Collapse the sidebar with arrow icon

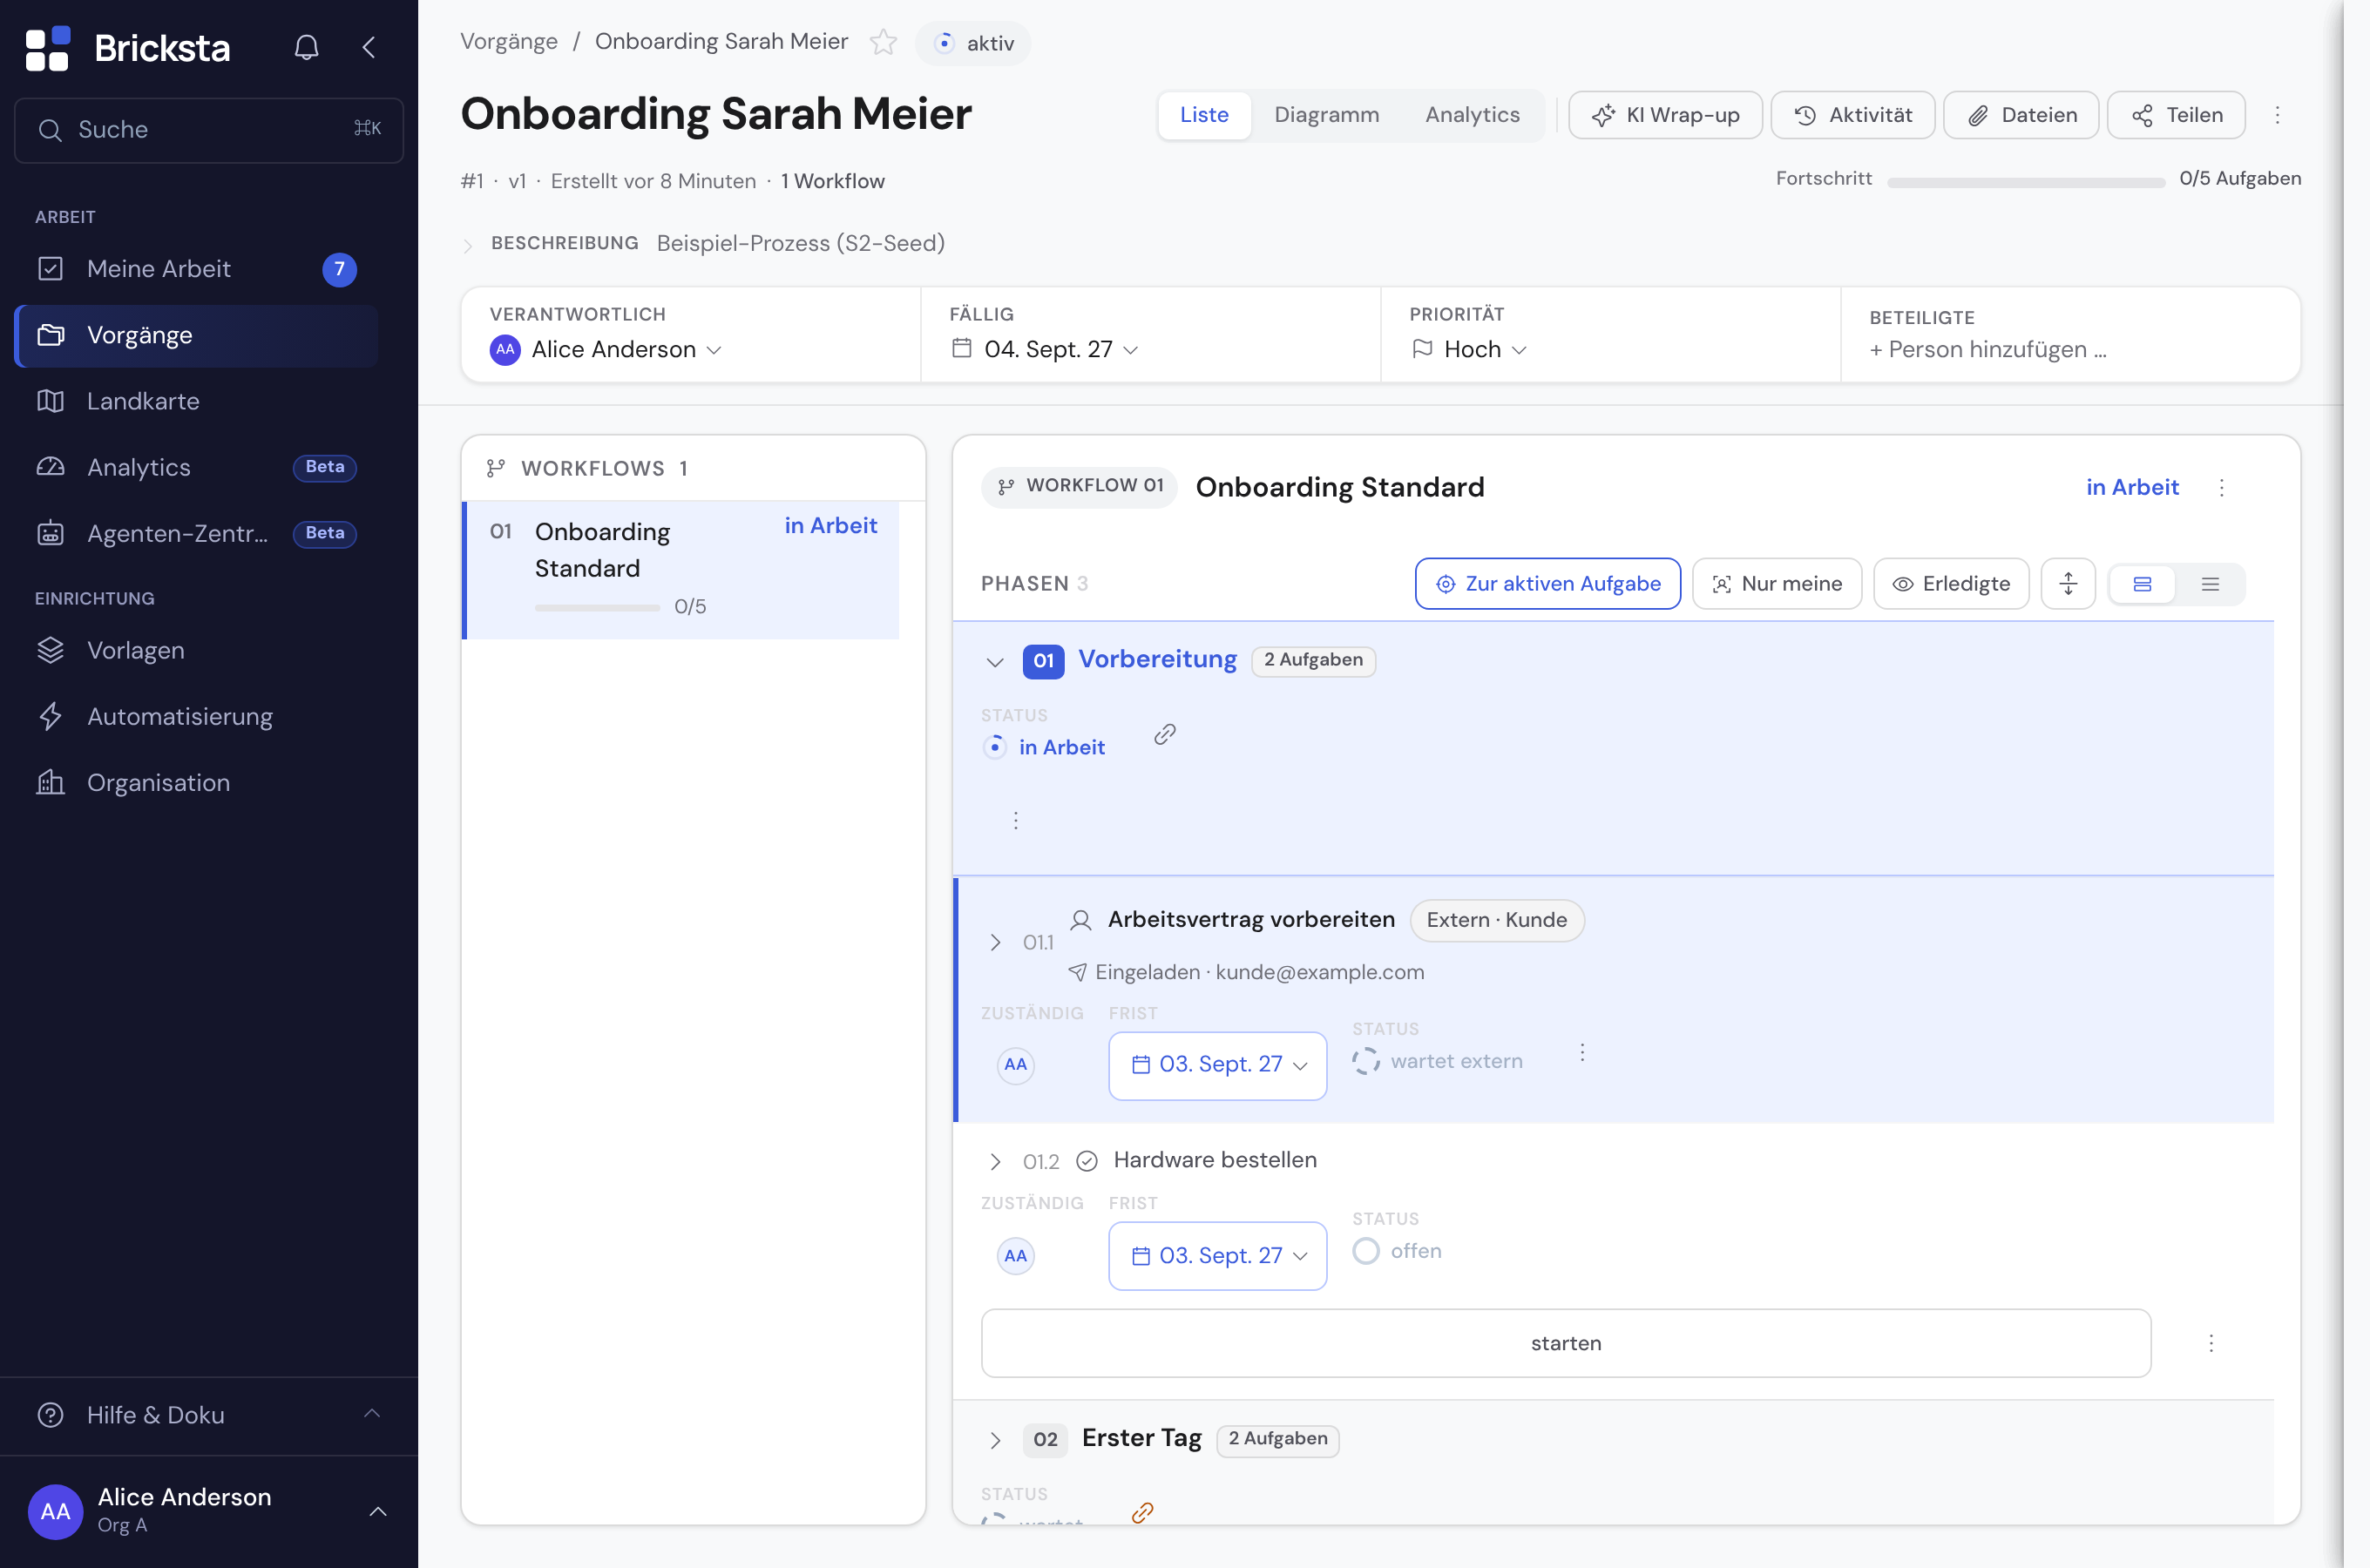369,47
